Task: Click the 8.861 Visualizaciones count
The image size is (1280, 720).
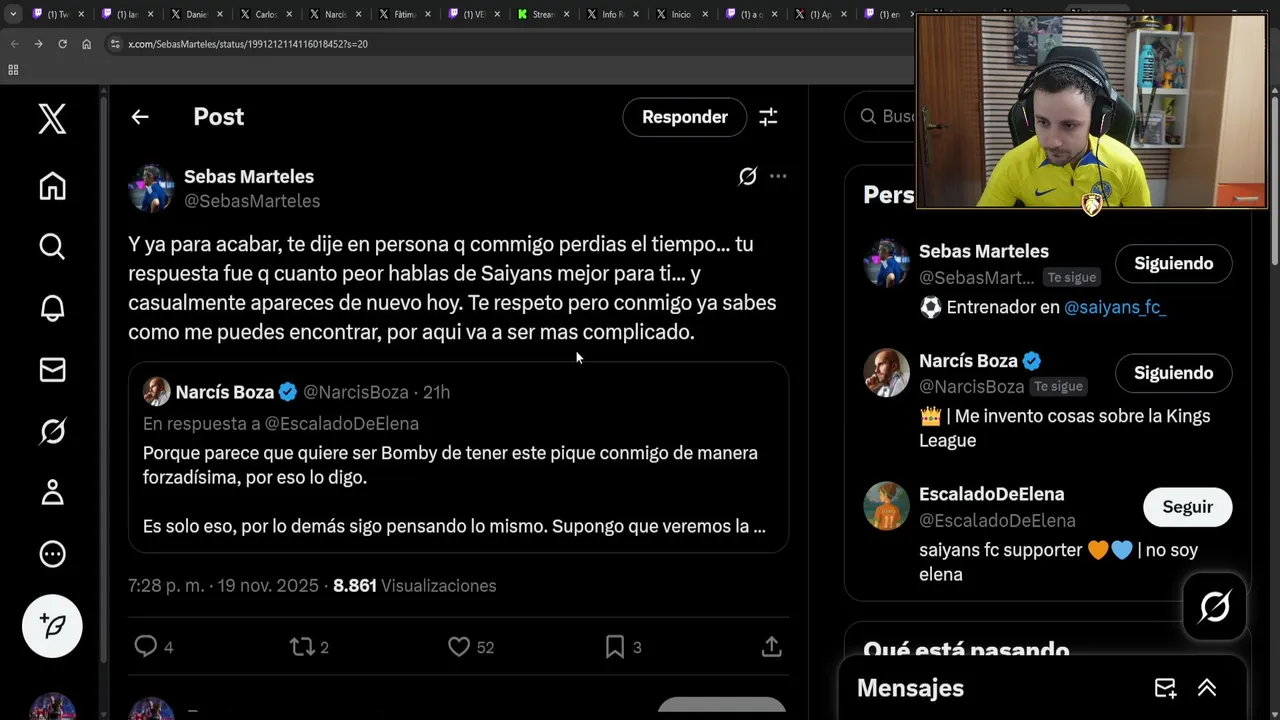Action: tap(414, 586)
